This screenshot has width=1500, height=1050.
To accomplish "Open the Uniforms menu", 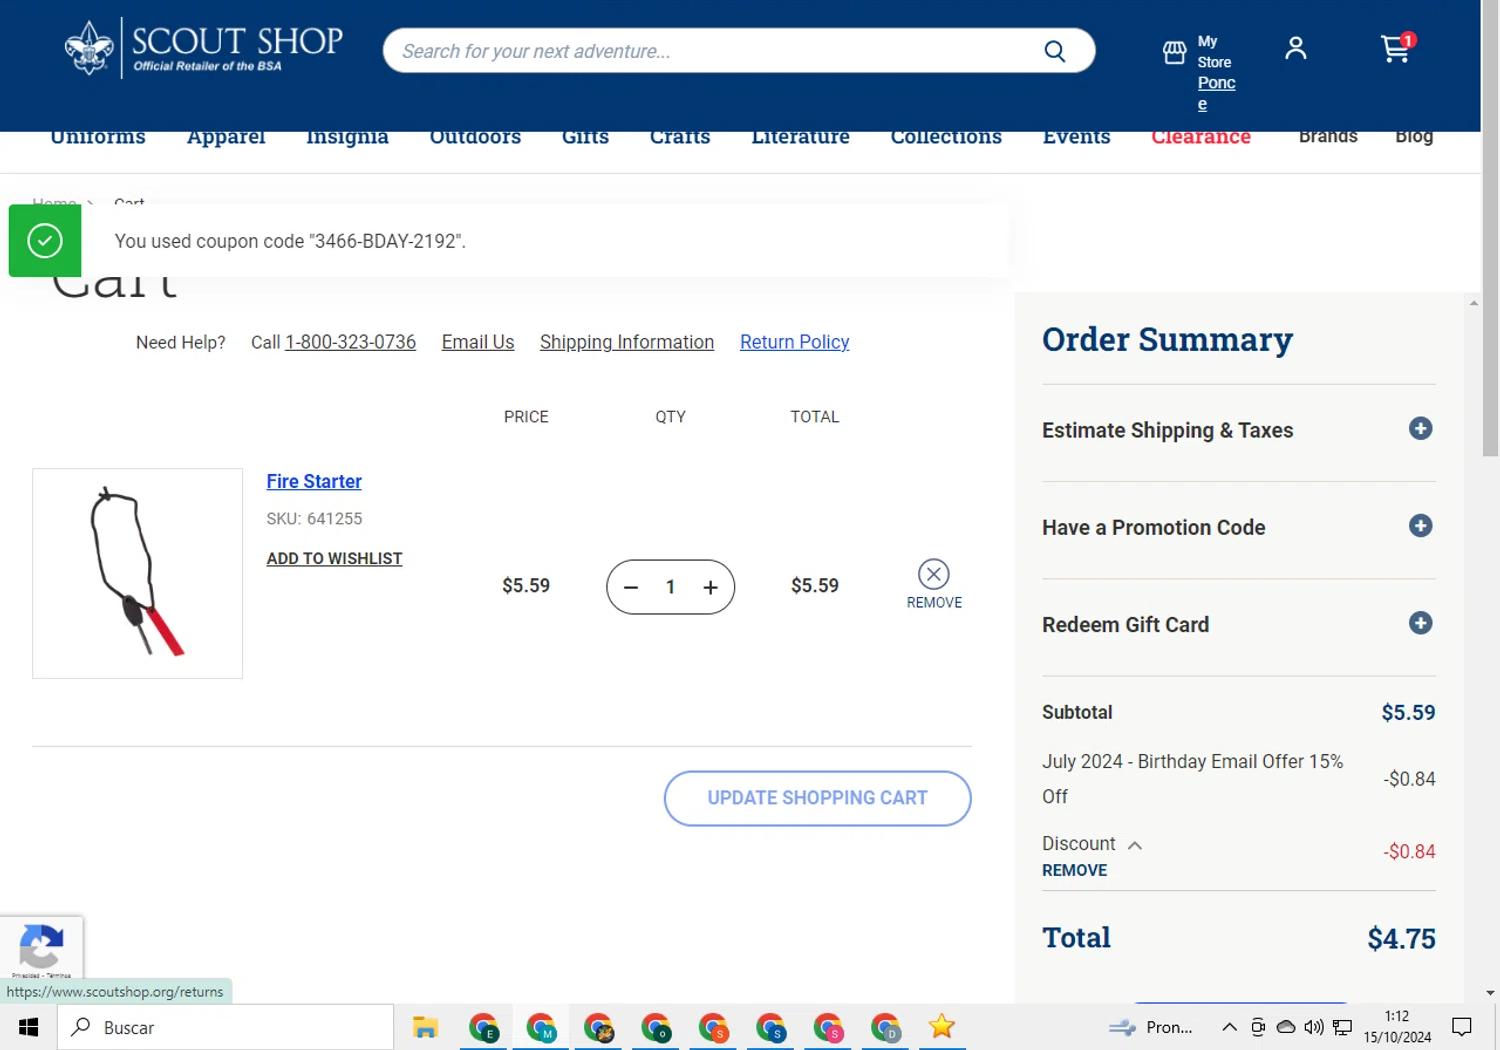I will (x=98, y=137).
